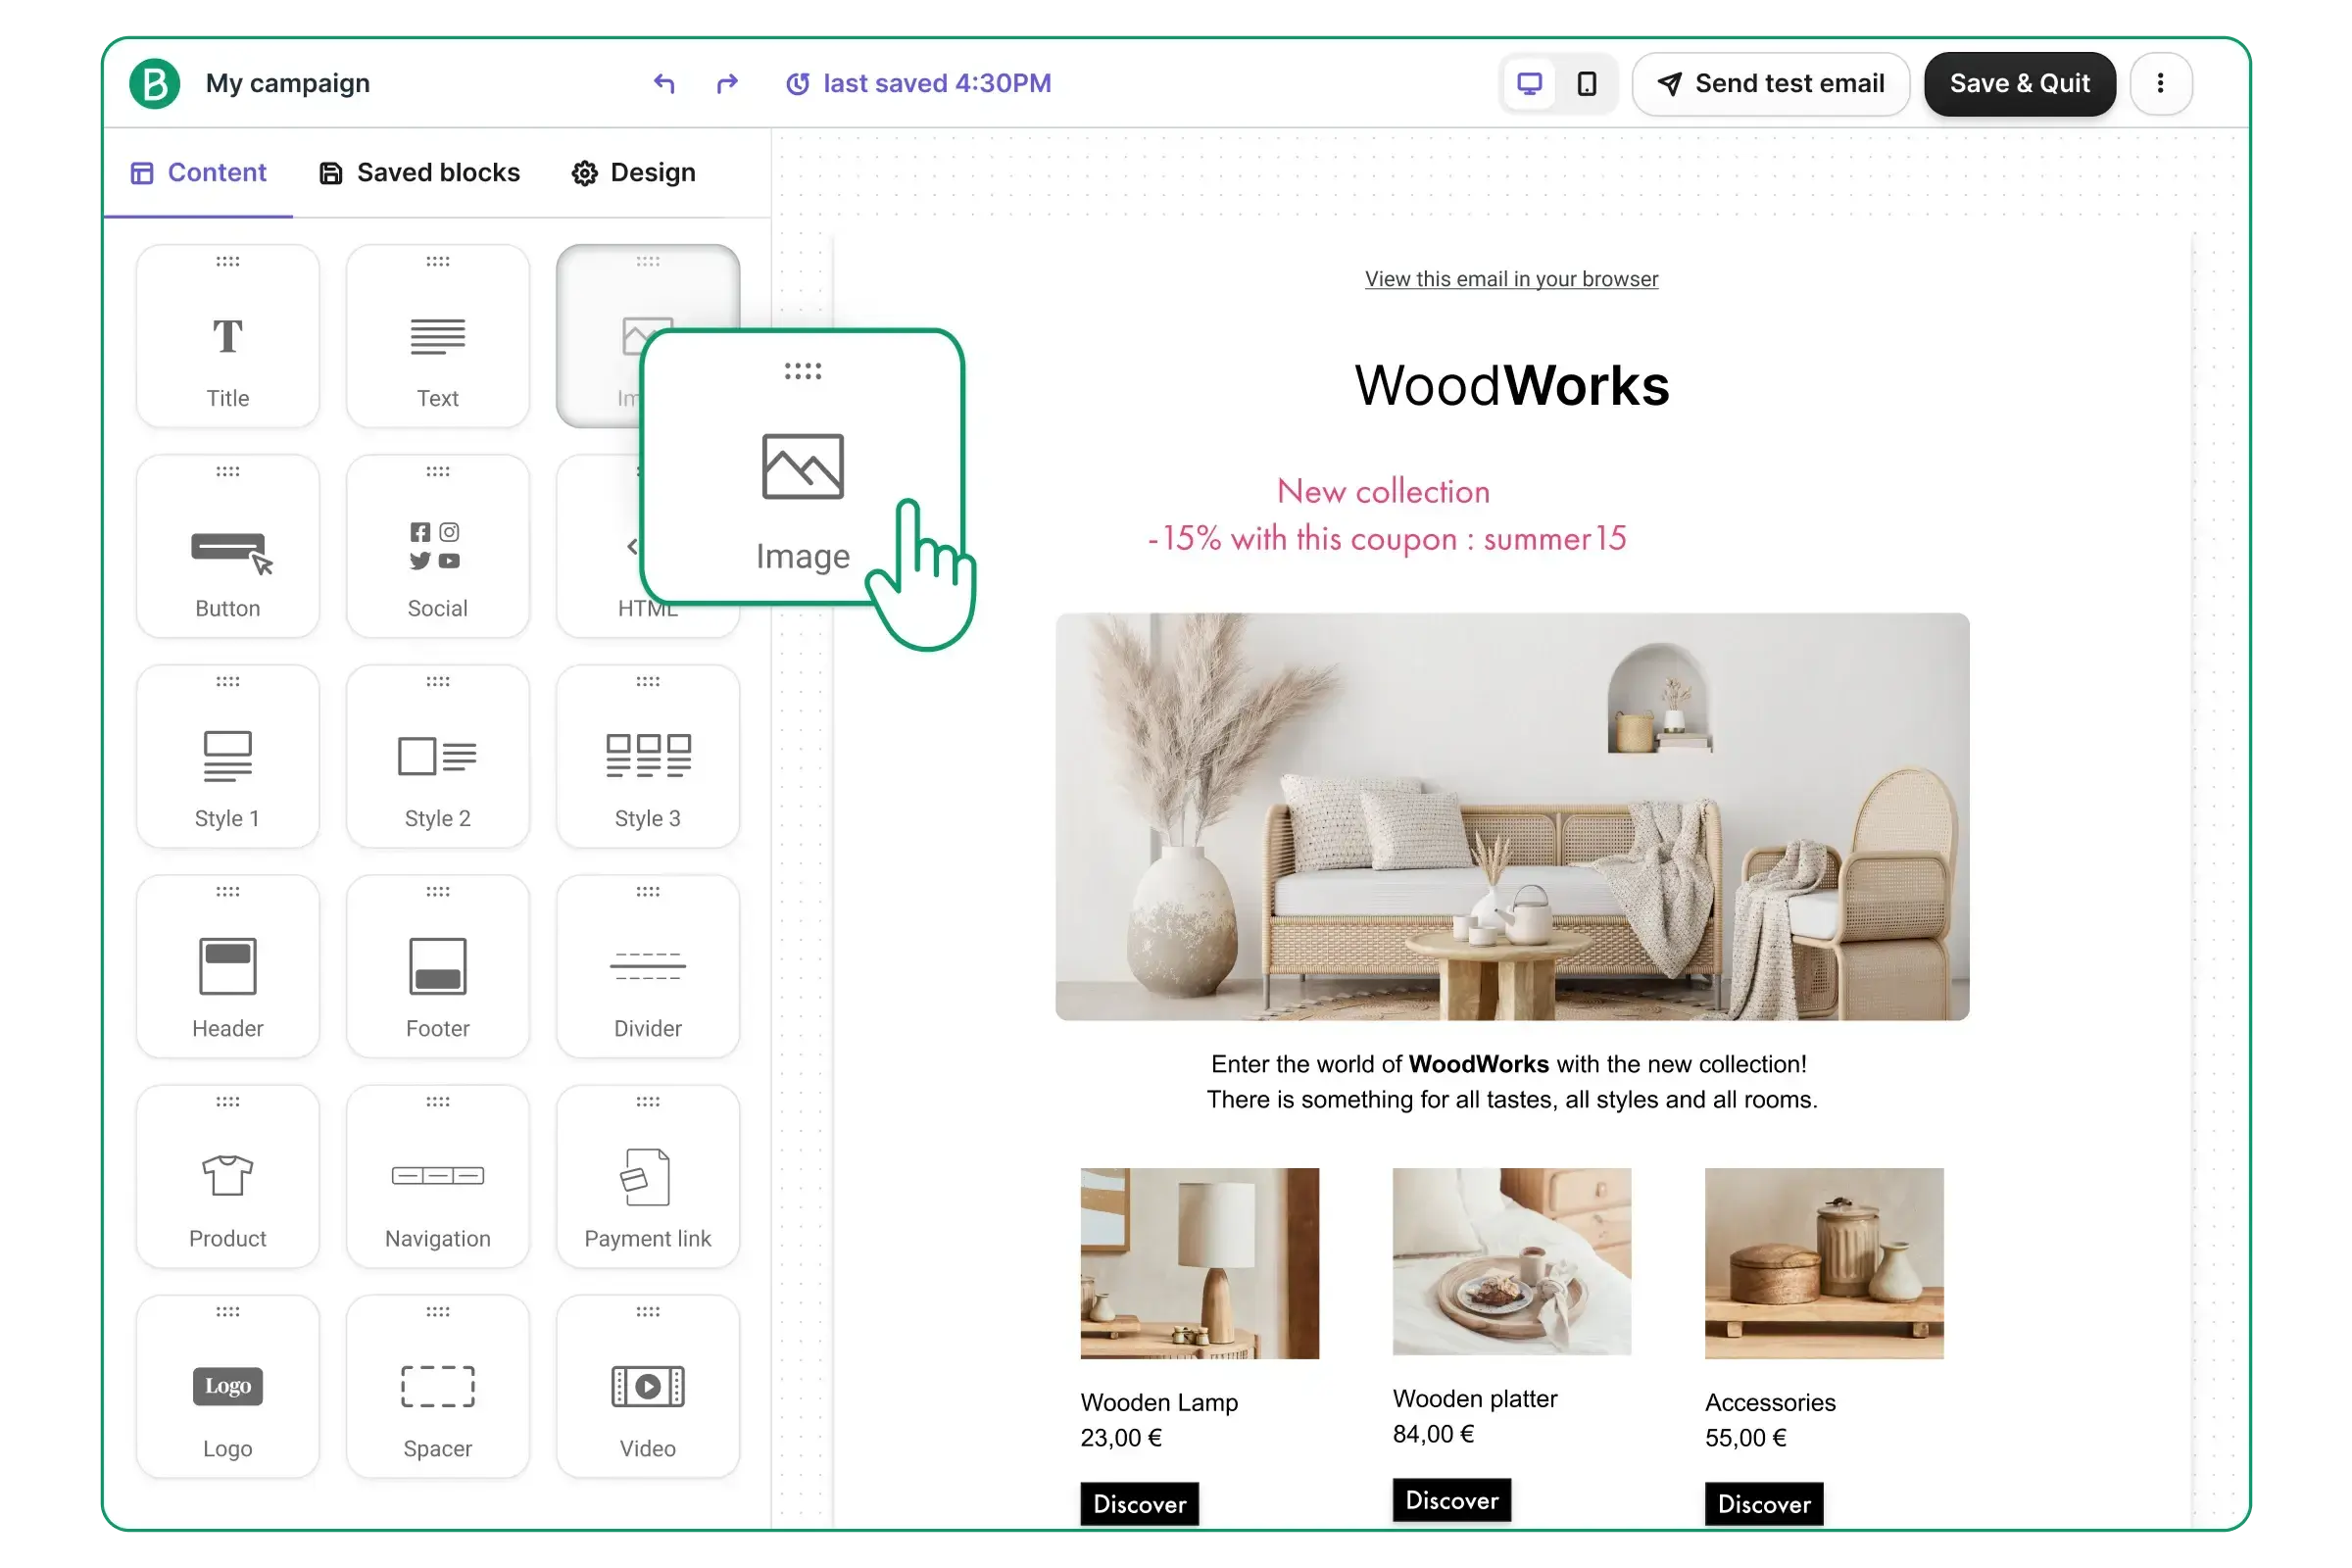Insert the Divider block
Image resolution: width=2352 pixels, height=1568 pixels.
[647, 966]
